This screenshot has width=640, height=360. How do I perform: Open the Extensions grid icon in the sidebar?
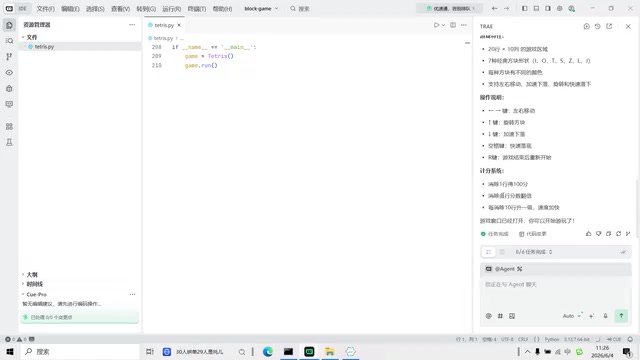9,127
